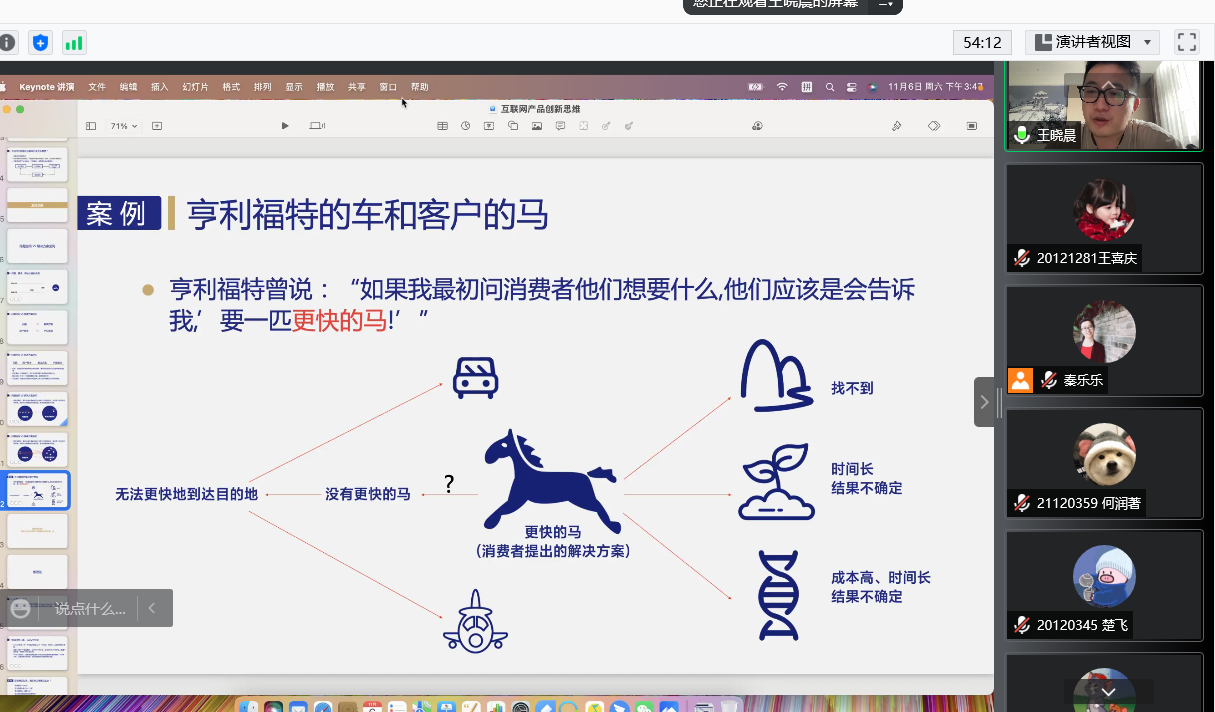Viewport: 1215px width, 712px height.
Task: Enter full screen via corner brackets icon
Action: [1187, 42]
